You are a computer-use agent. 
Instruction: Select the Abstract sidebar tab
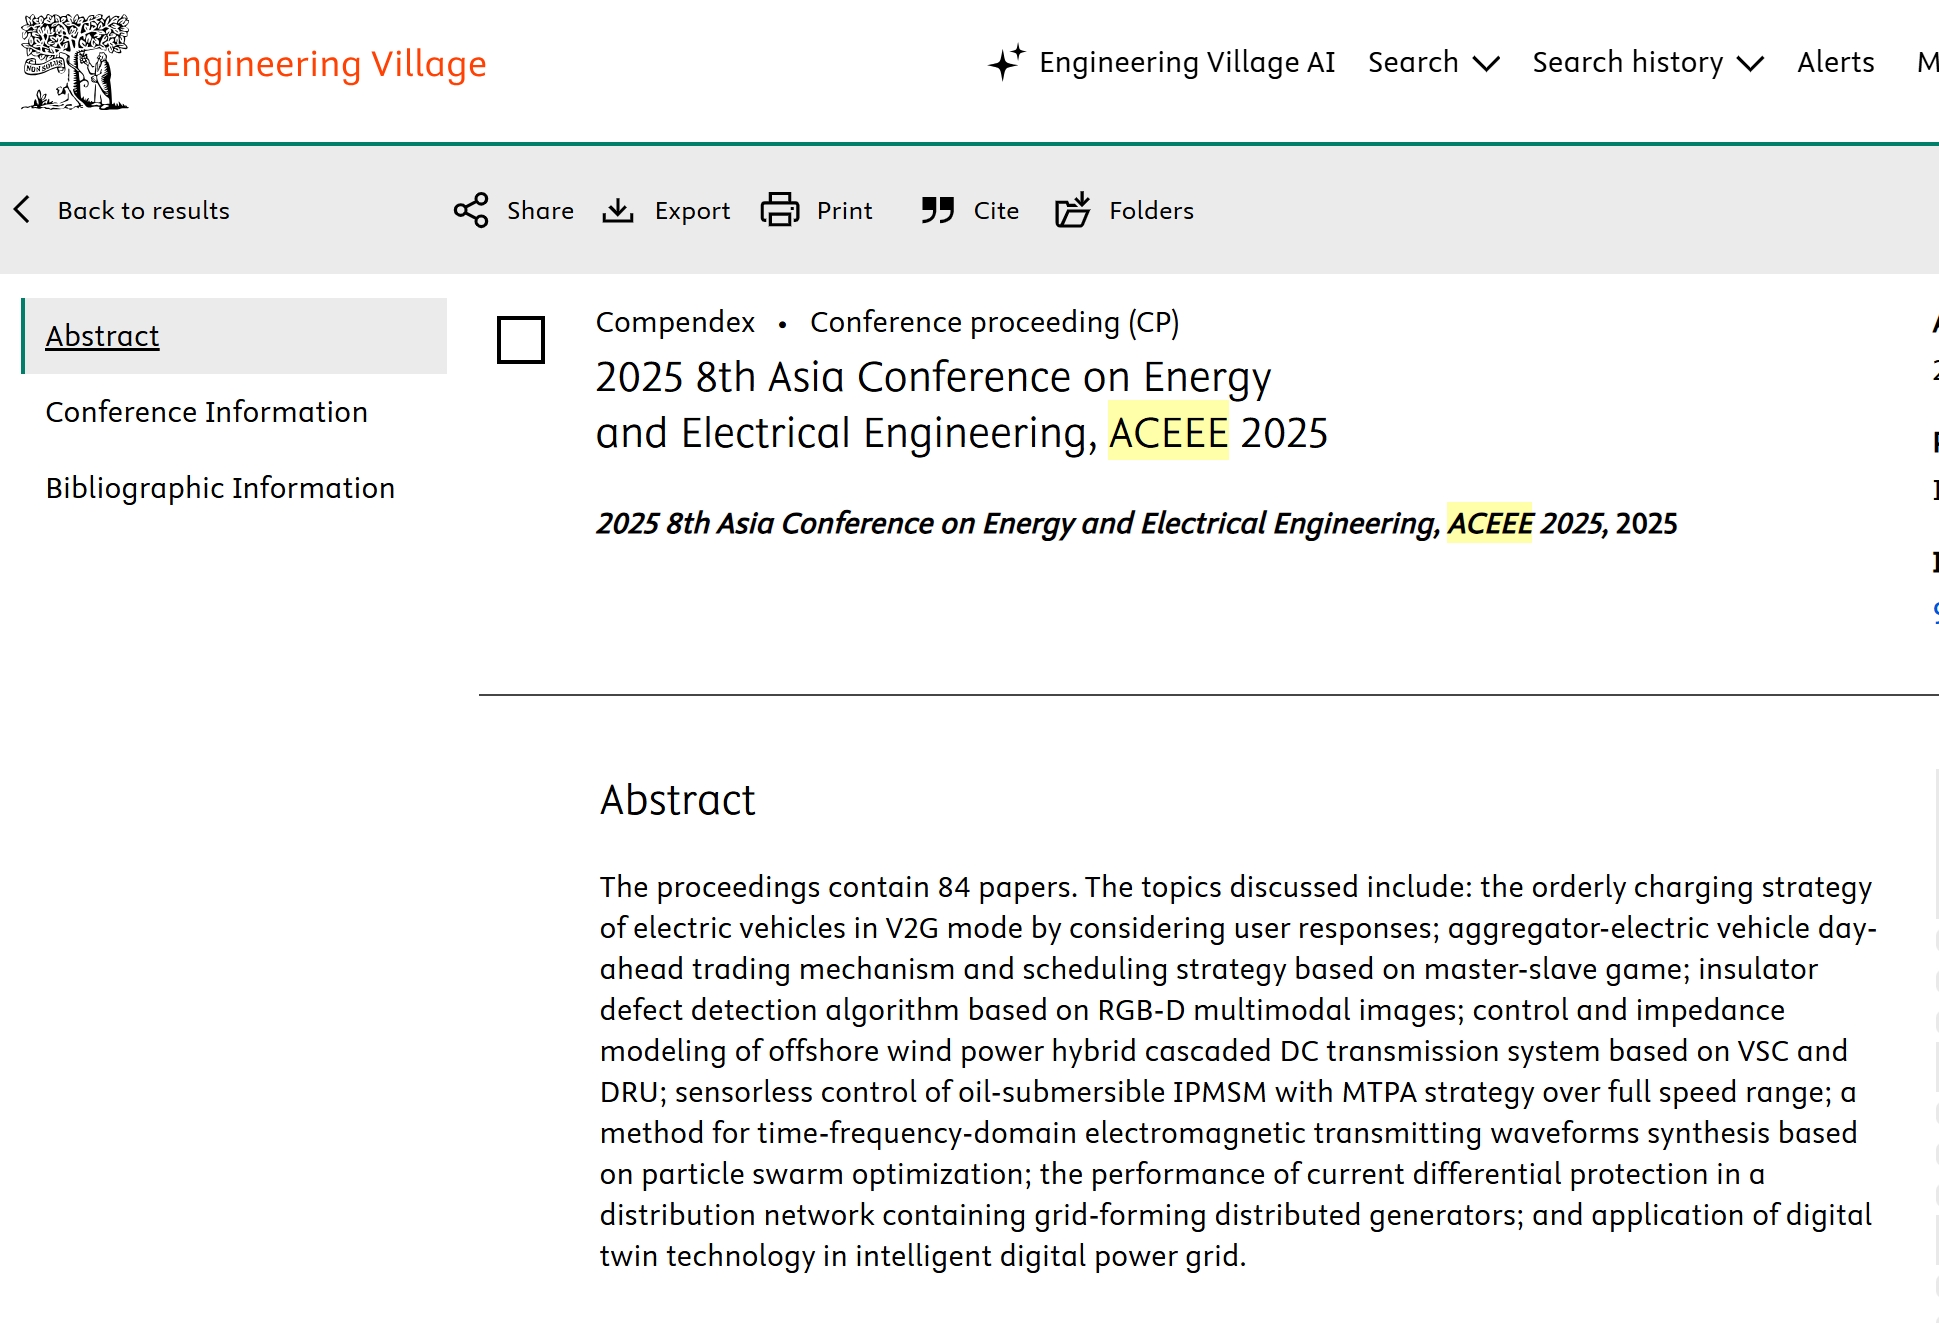click(103, 336)
